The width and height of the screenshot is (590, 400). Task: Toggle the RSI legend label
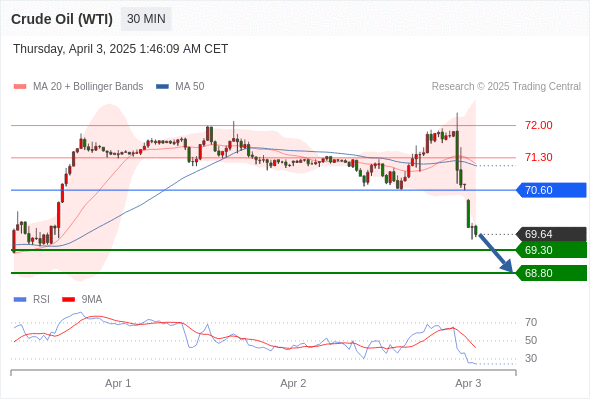point(41,300)
